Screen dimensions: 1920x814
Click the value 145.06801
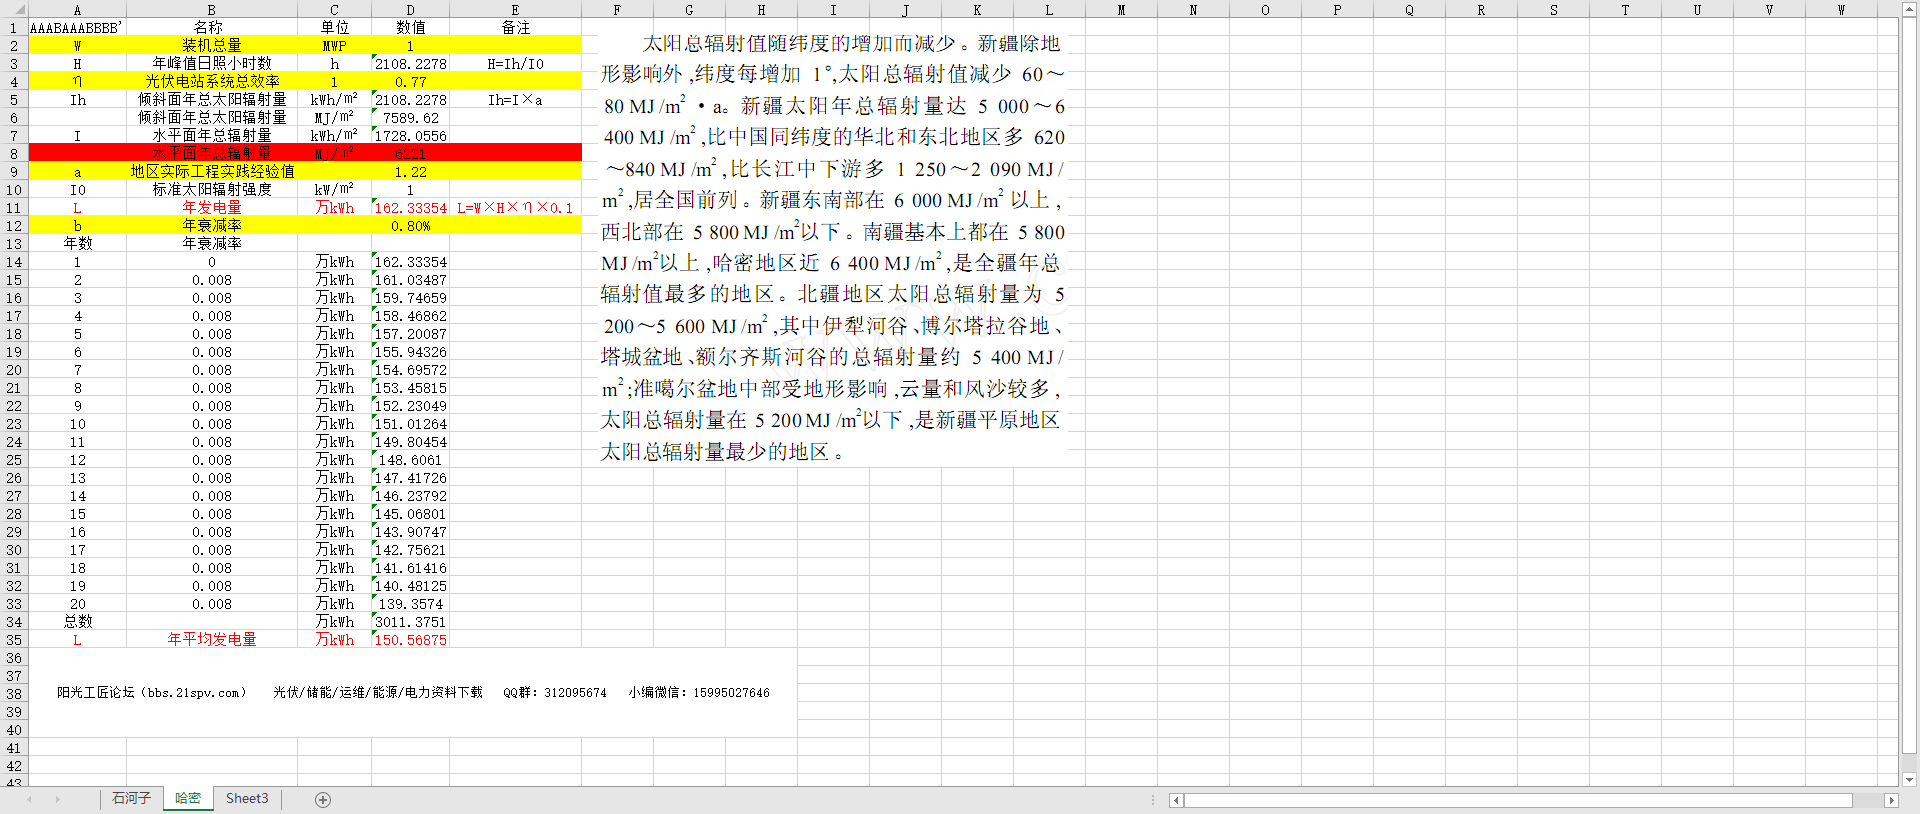click(x=410, y=514)
